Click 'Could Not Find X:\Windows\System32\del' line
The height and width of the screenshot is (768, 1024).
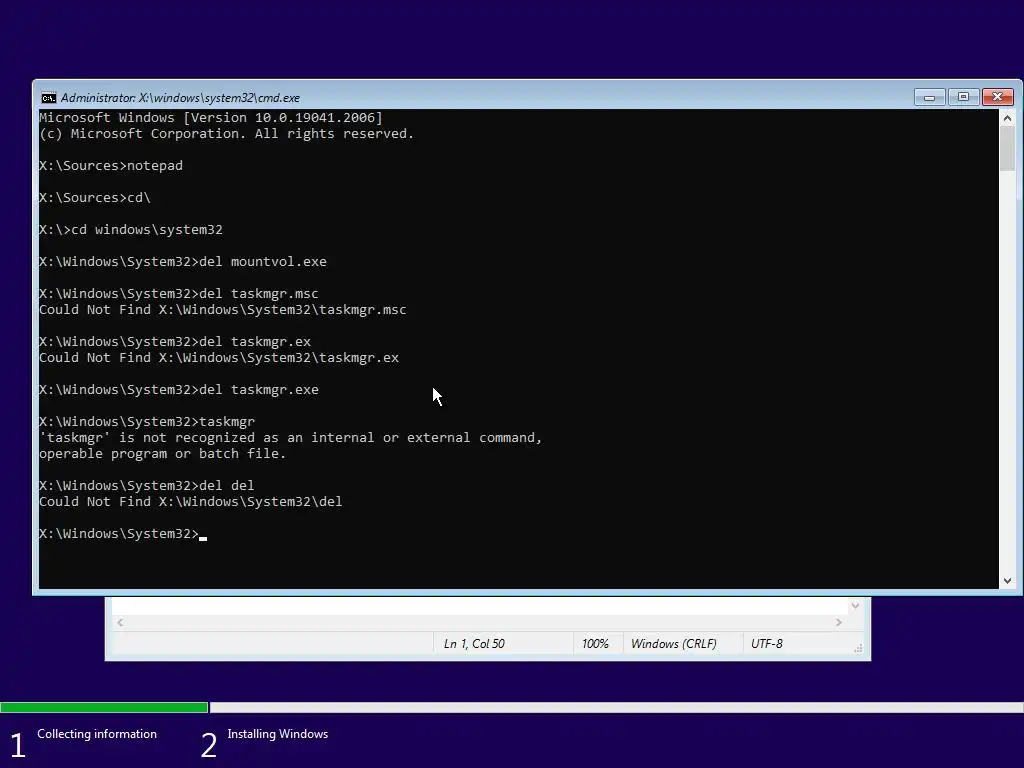coord(191,502)
